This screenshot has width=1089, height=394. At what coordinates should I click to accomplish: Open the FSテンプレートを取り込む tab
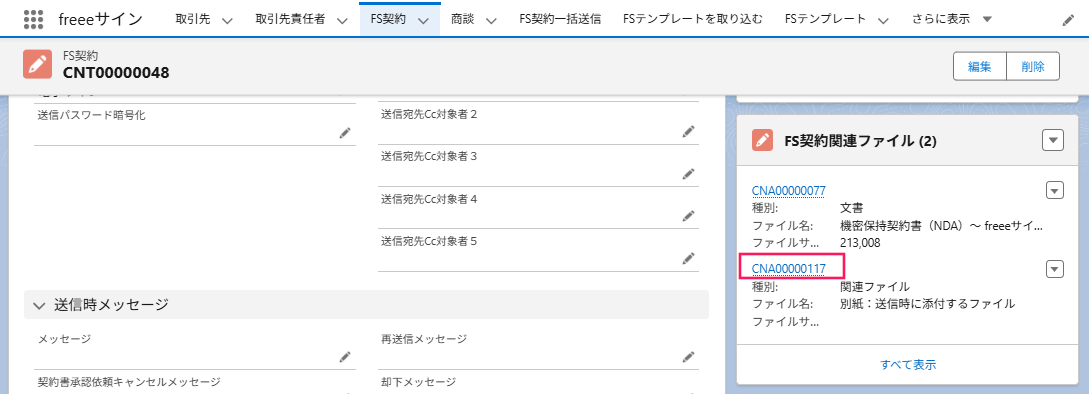point(693,19)
